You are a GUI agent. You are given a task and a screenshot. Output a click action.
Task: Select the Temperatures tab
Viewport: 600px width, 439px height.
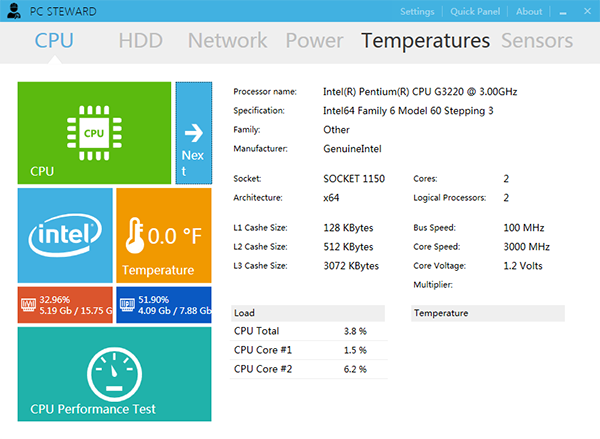click(x=426, y=41)
